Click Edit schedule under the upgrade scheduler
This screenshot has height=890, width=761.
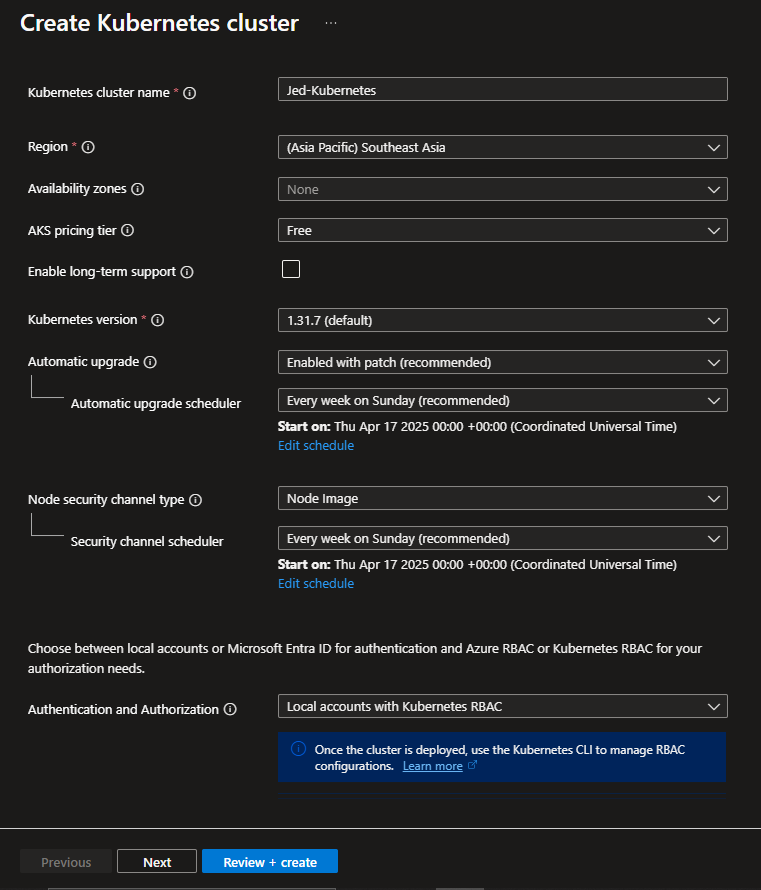pos(315,445)
